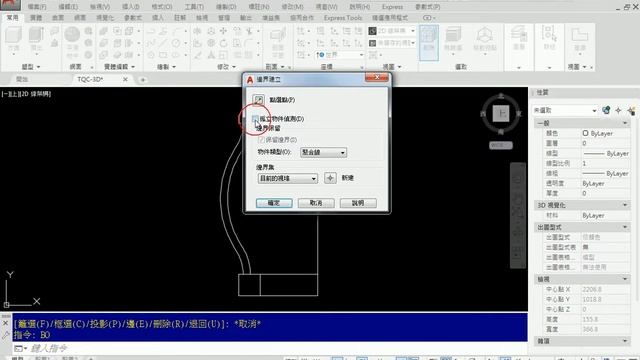Expand the Modify (修改) ribbon panel
Screen dimensions: 640x360
coord(227,67)
